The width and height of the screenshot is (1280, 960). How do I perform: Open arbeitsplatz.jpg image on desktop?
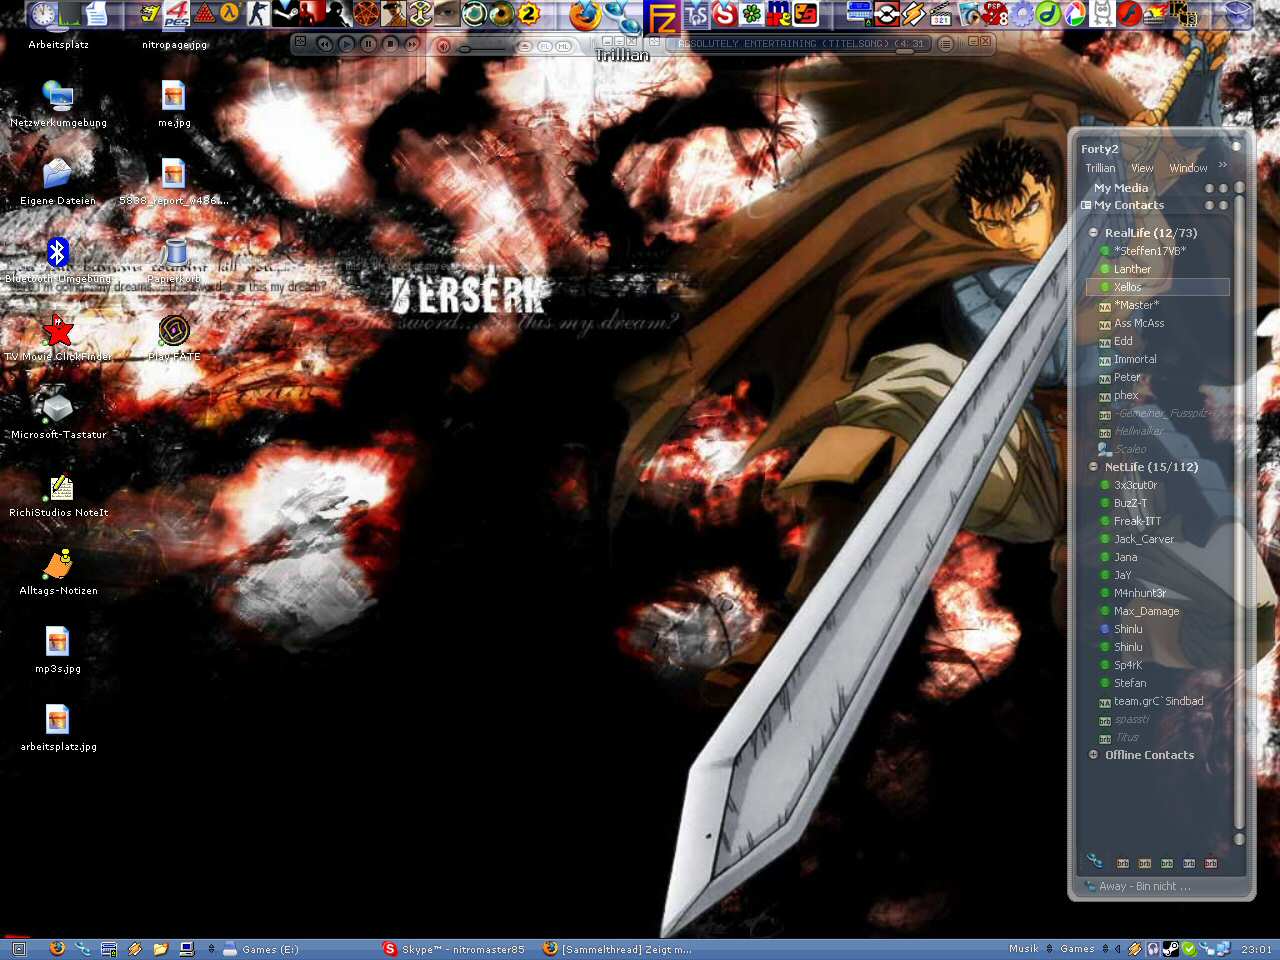[58, 728]
